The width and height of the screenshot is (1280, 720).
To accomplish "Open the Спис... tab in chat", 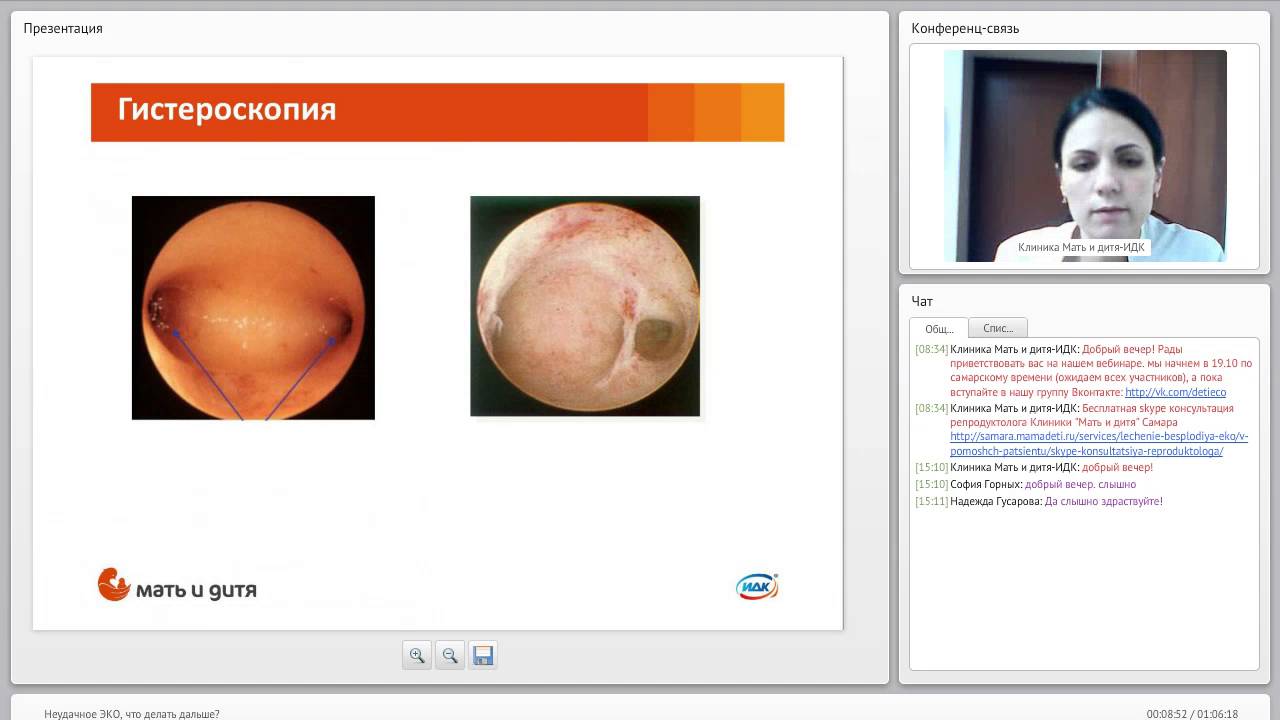I will pyautogui.click(x=998, y=328).
